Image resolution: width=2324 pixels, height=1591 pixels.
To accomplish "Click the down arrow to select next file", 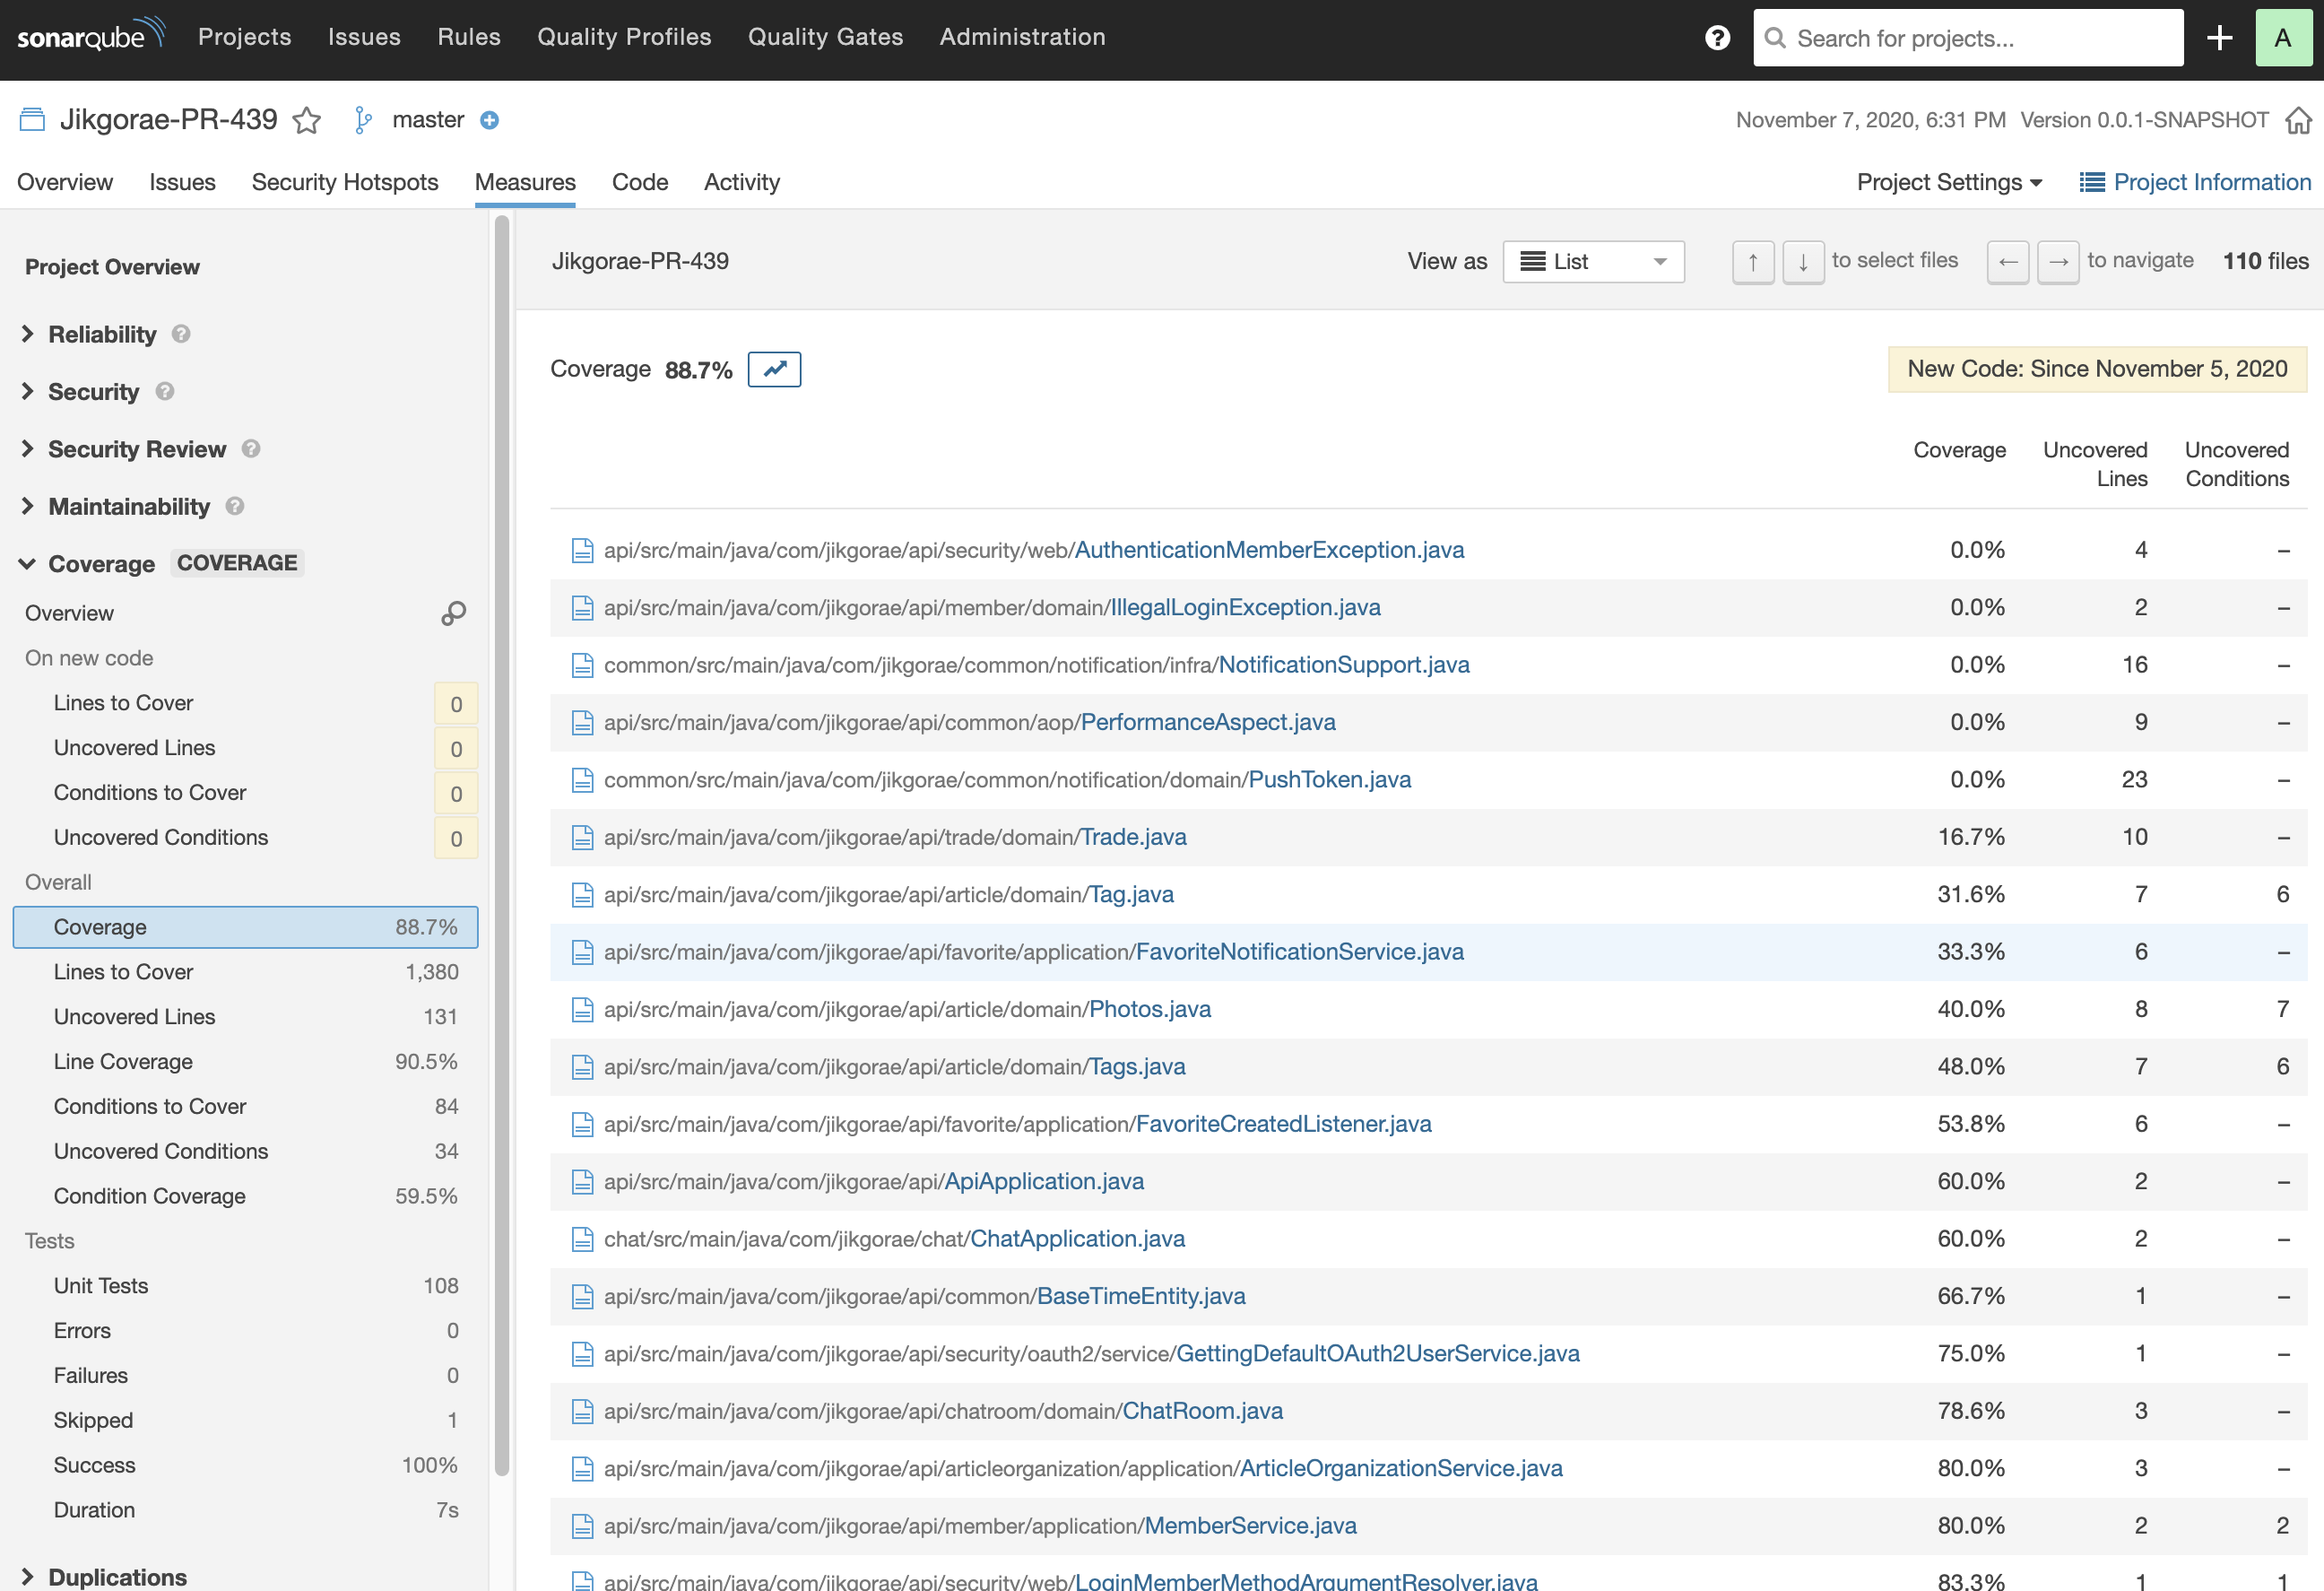I will (1803, 261).
